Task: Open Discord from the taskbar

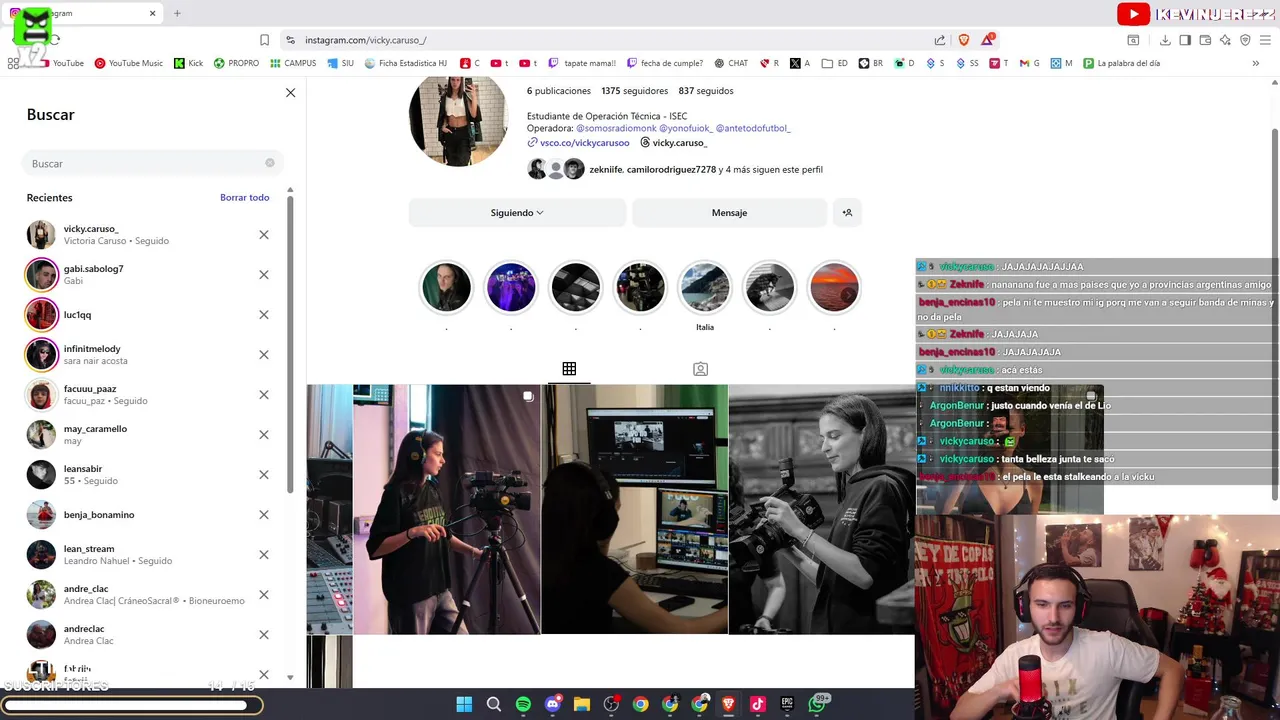Action: [553, 704]
